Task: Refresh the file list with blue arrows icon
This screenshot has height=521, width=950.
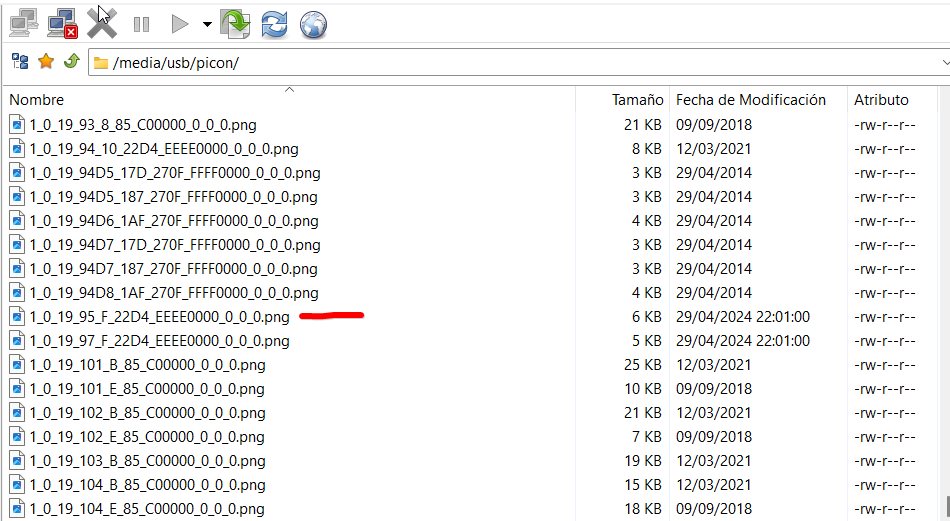Action: coord(274,23)
